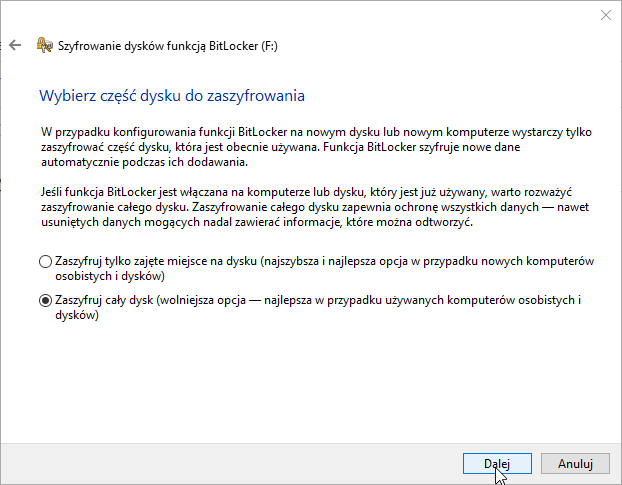This screenshot has width=622, height=485.
Task: Cancel the wizard with the Anuluj button
Action: tap(576, 463)
